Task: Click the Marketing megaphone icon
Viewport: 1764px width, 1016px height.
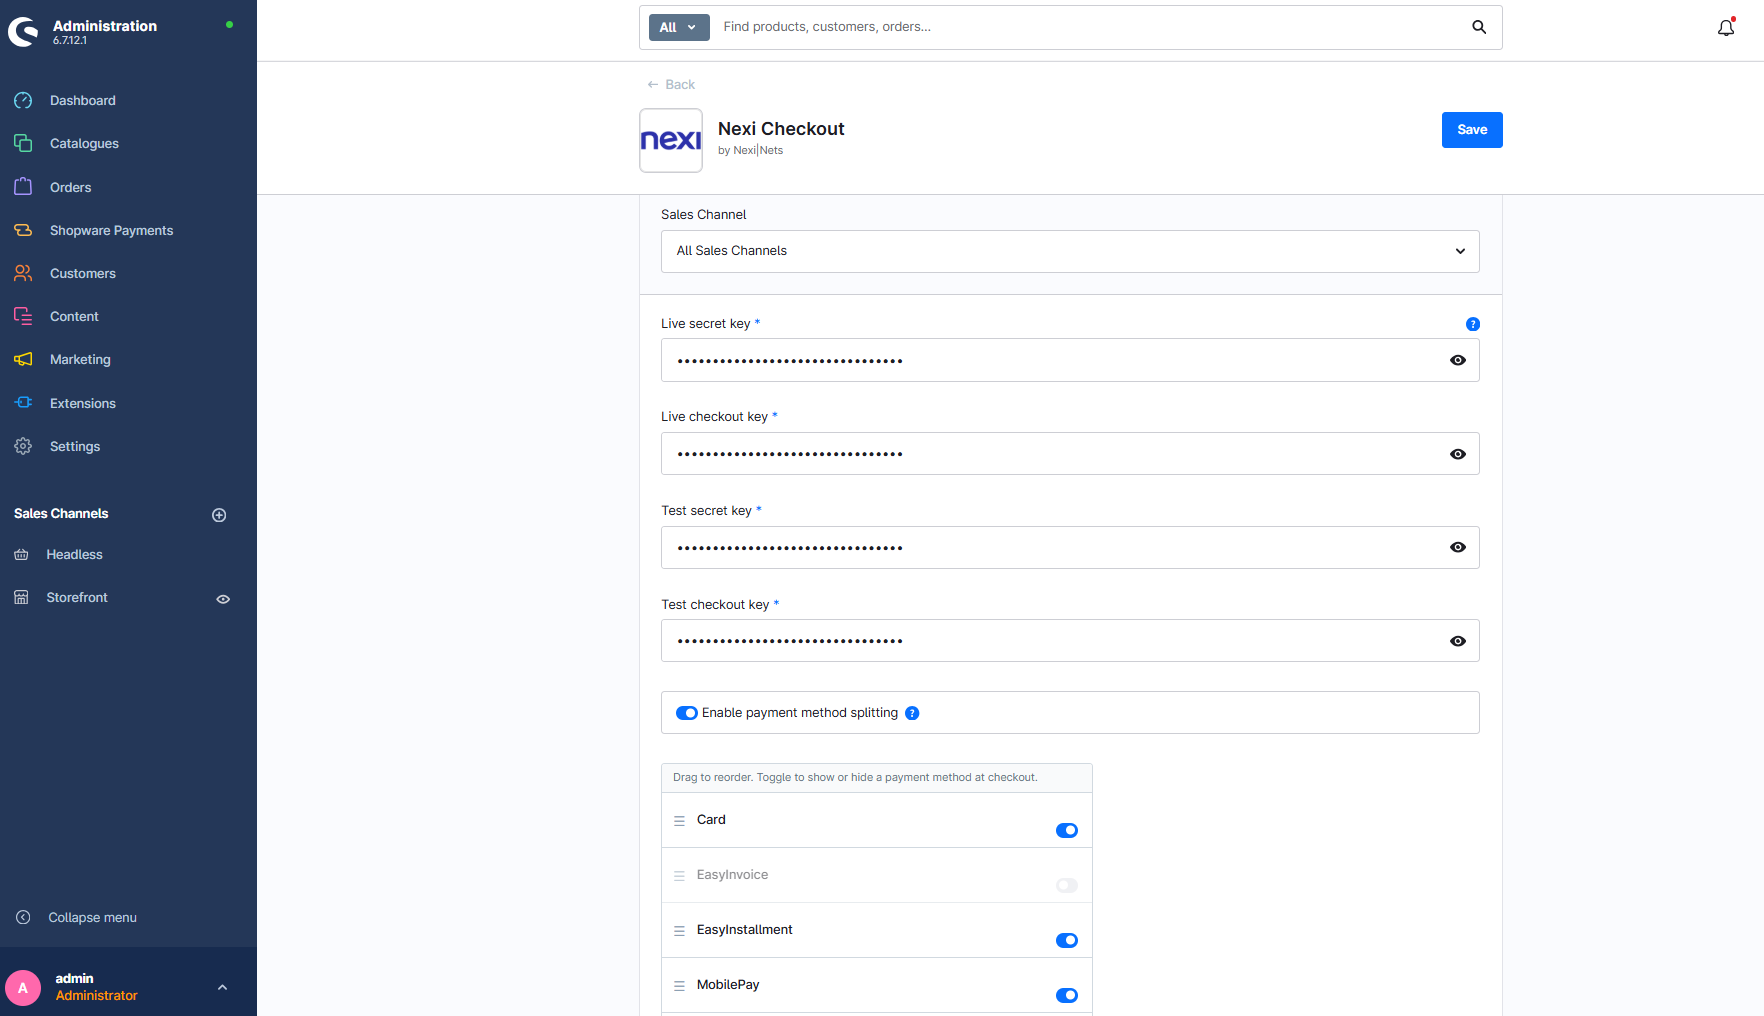Action: click(x=23, y=359)
